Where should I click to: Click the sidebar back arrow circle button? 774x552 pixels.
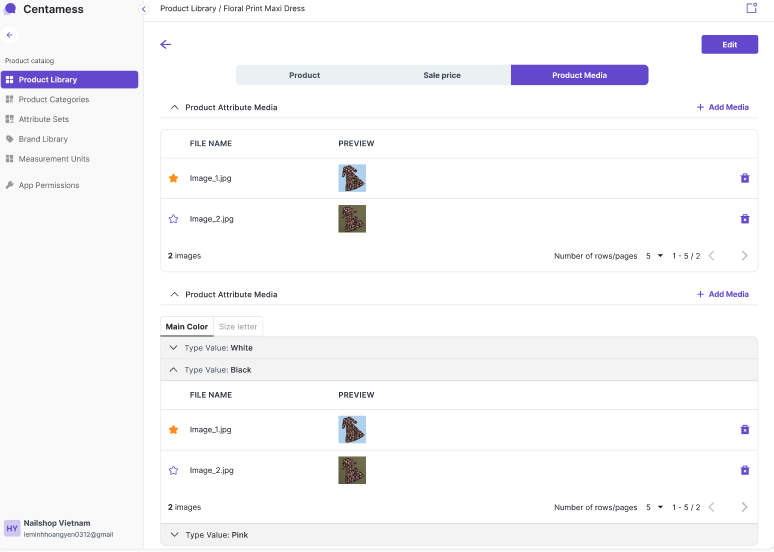(10, 35)
